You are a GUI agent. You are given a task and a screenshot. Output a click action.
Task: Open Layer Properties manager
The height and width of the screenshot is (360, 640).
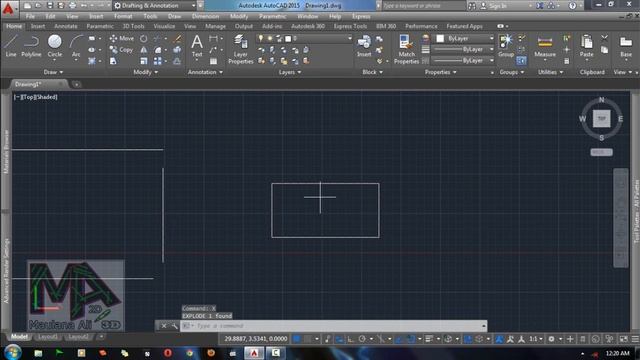point(240,49)
